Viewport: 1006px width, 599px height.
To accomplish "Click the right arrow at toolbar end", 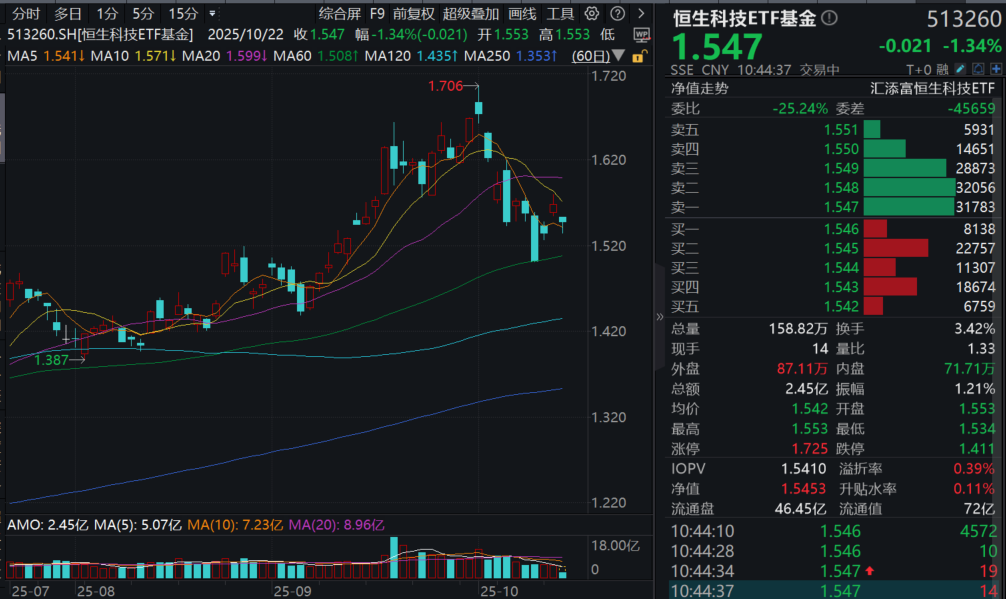I will [639, 14].
